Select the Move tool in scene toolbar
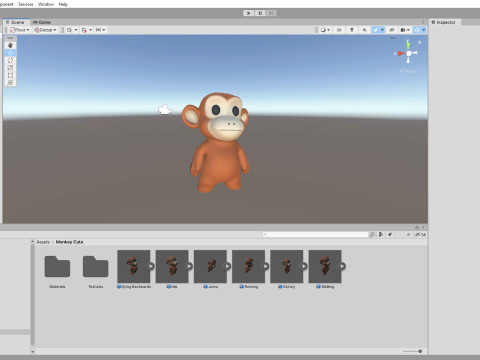 tap(10, 53)
